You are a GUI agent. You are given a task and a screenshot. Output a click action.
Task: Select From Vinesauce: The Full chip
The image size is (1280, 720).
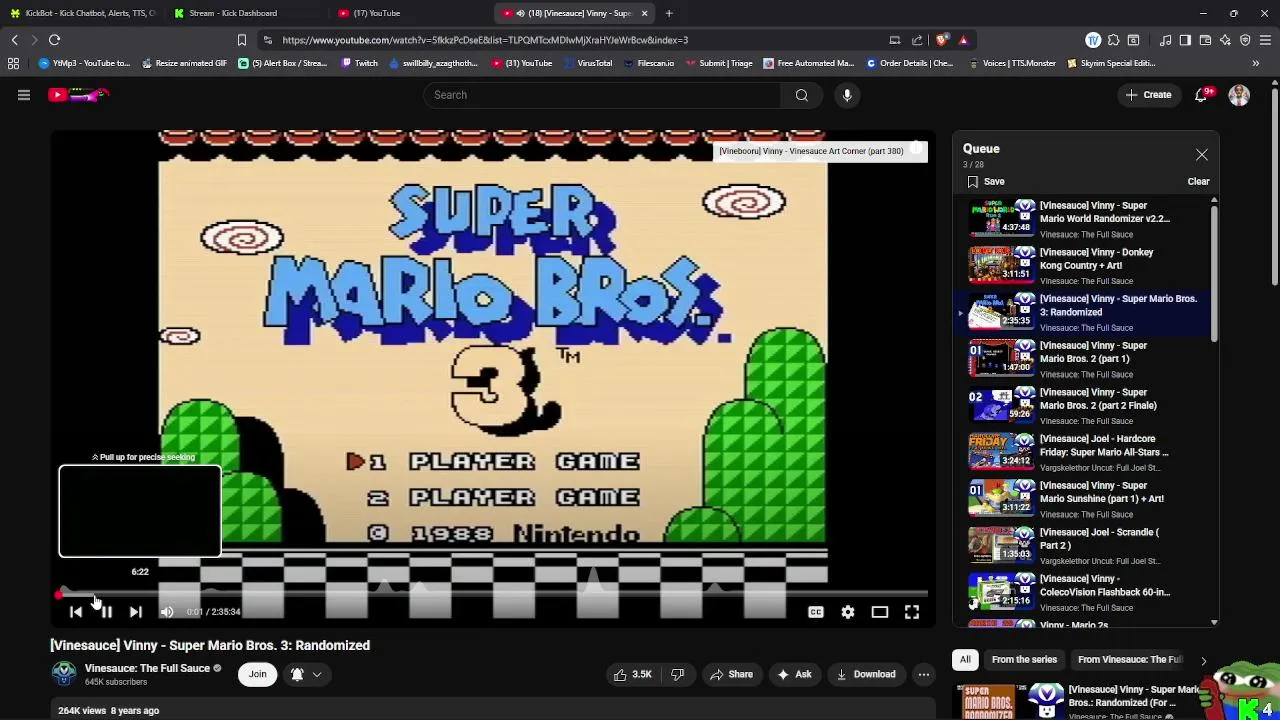[x=1130, y=660]
